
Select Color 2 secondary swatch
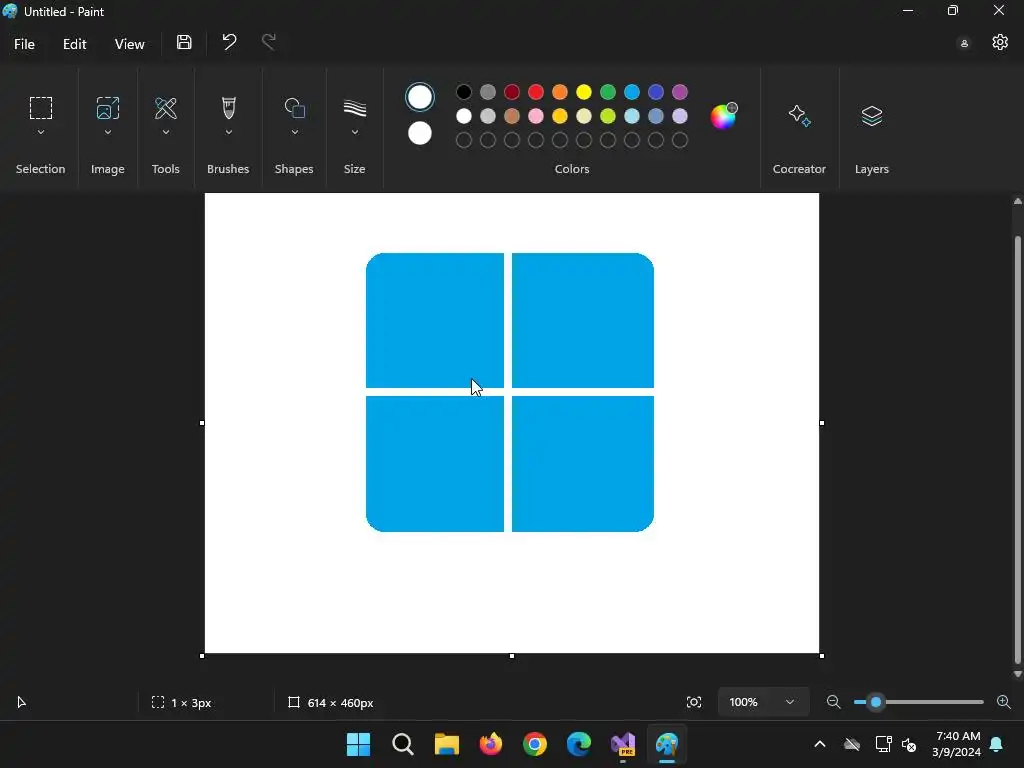tap(419, 133)
